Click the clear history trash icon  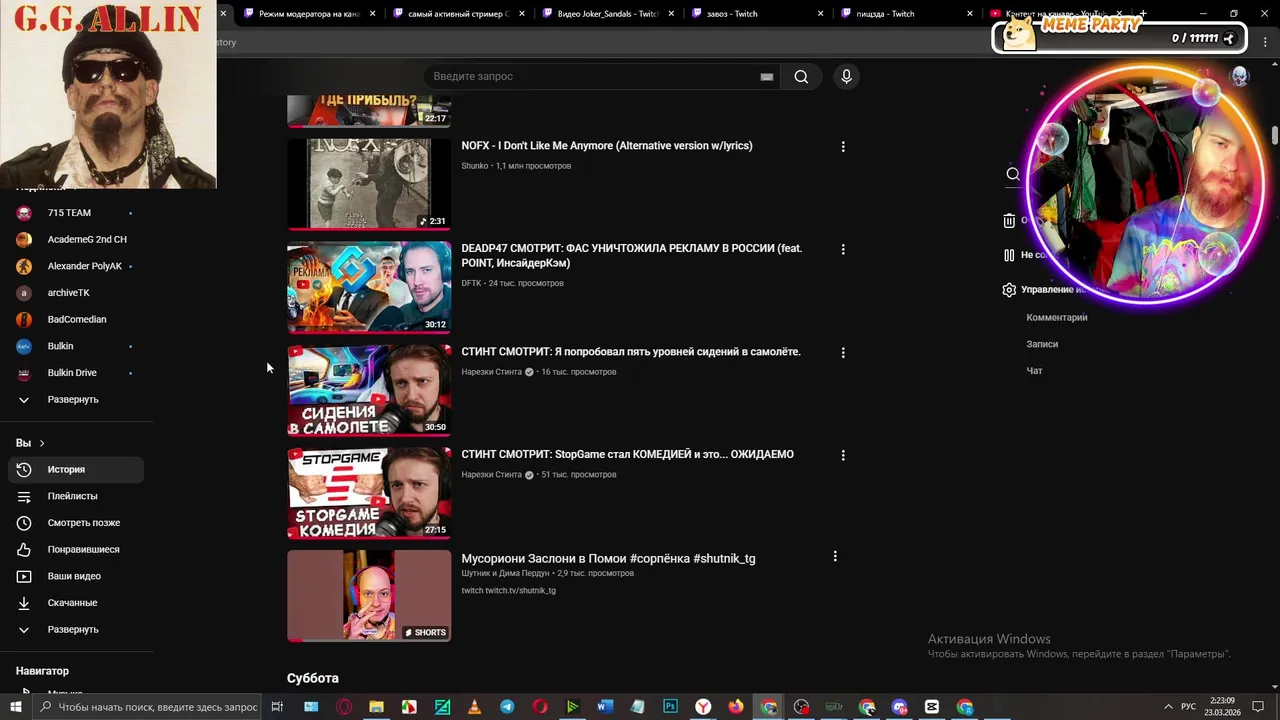(1009, 220)
